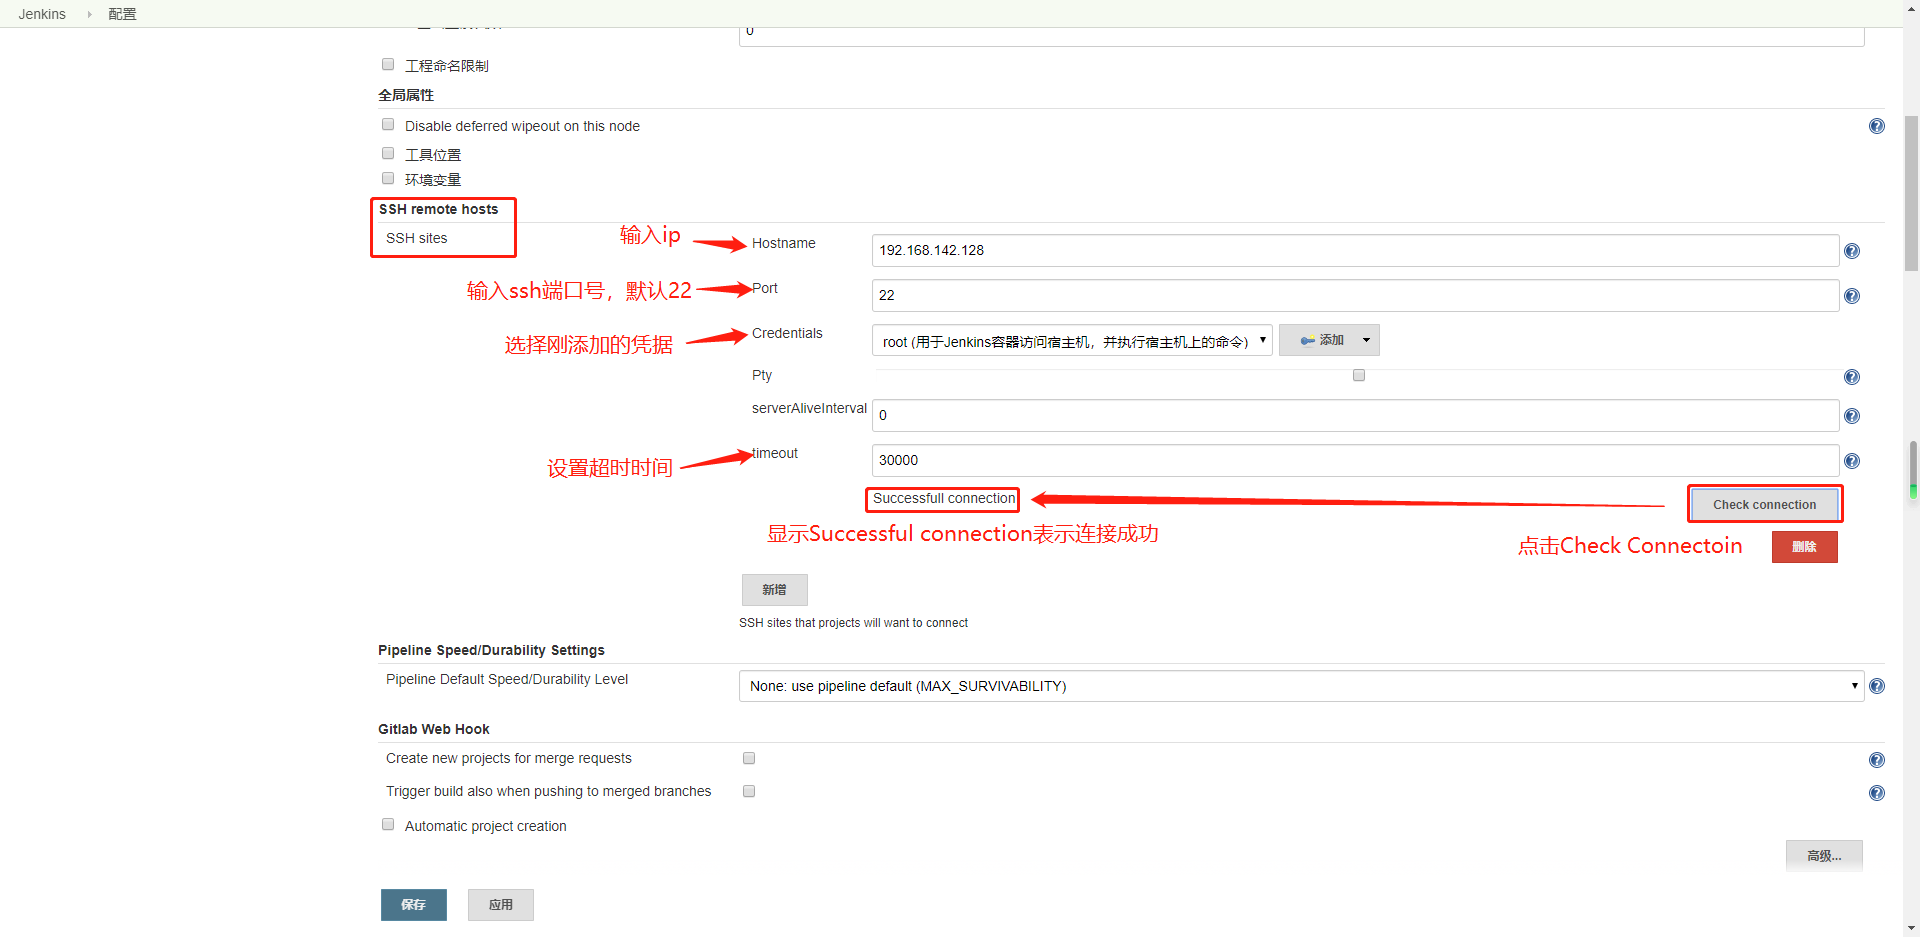The image size is (1920, 937).
Task: Apply settings with 应用 button
Action: 500,905
